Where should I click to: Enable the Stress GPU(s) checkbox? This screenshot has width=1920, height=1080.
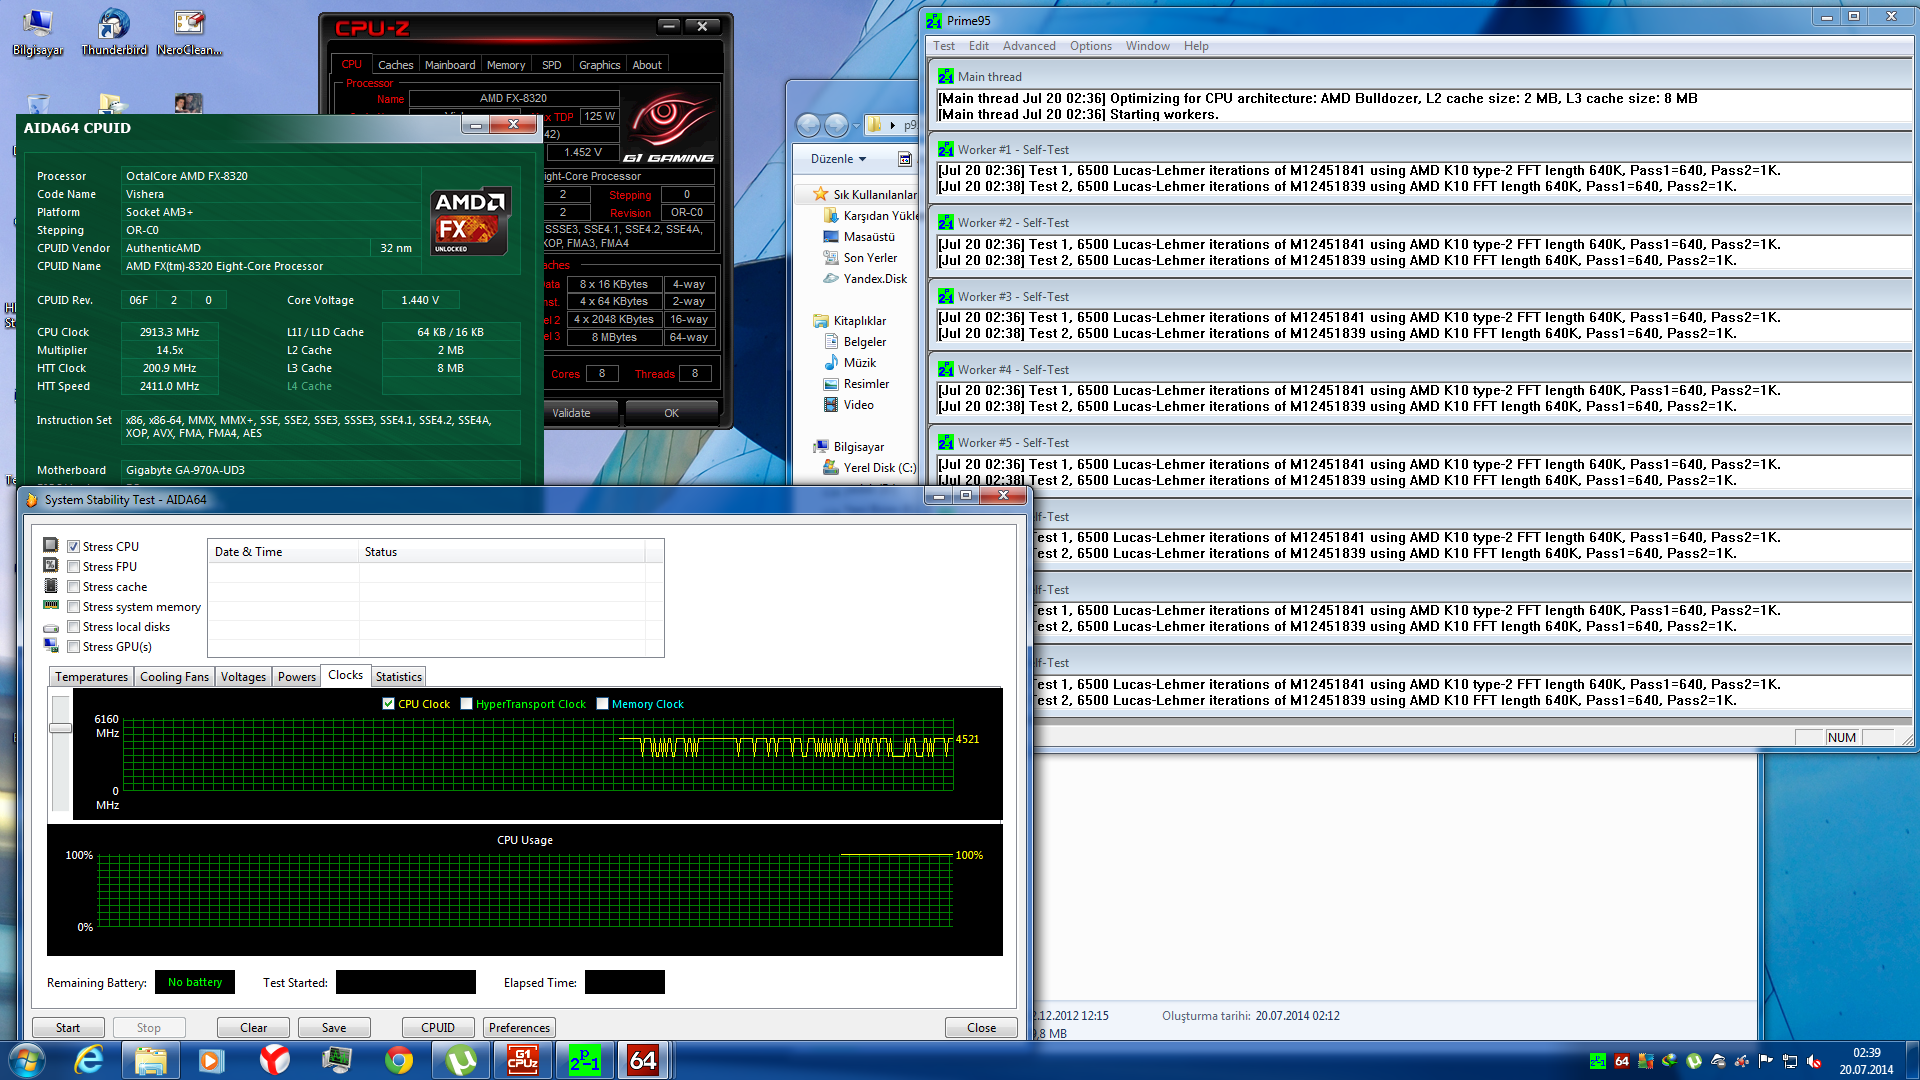pos(73,647)
